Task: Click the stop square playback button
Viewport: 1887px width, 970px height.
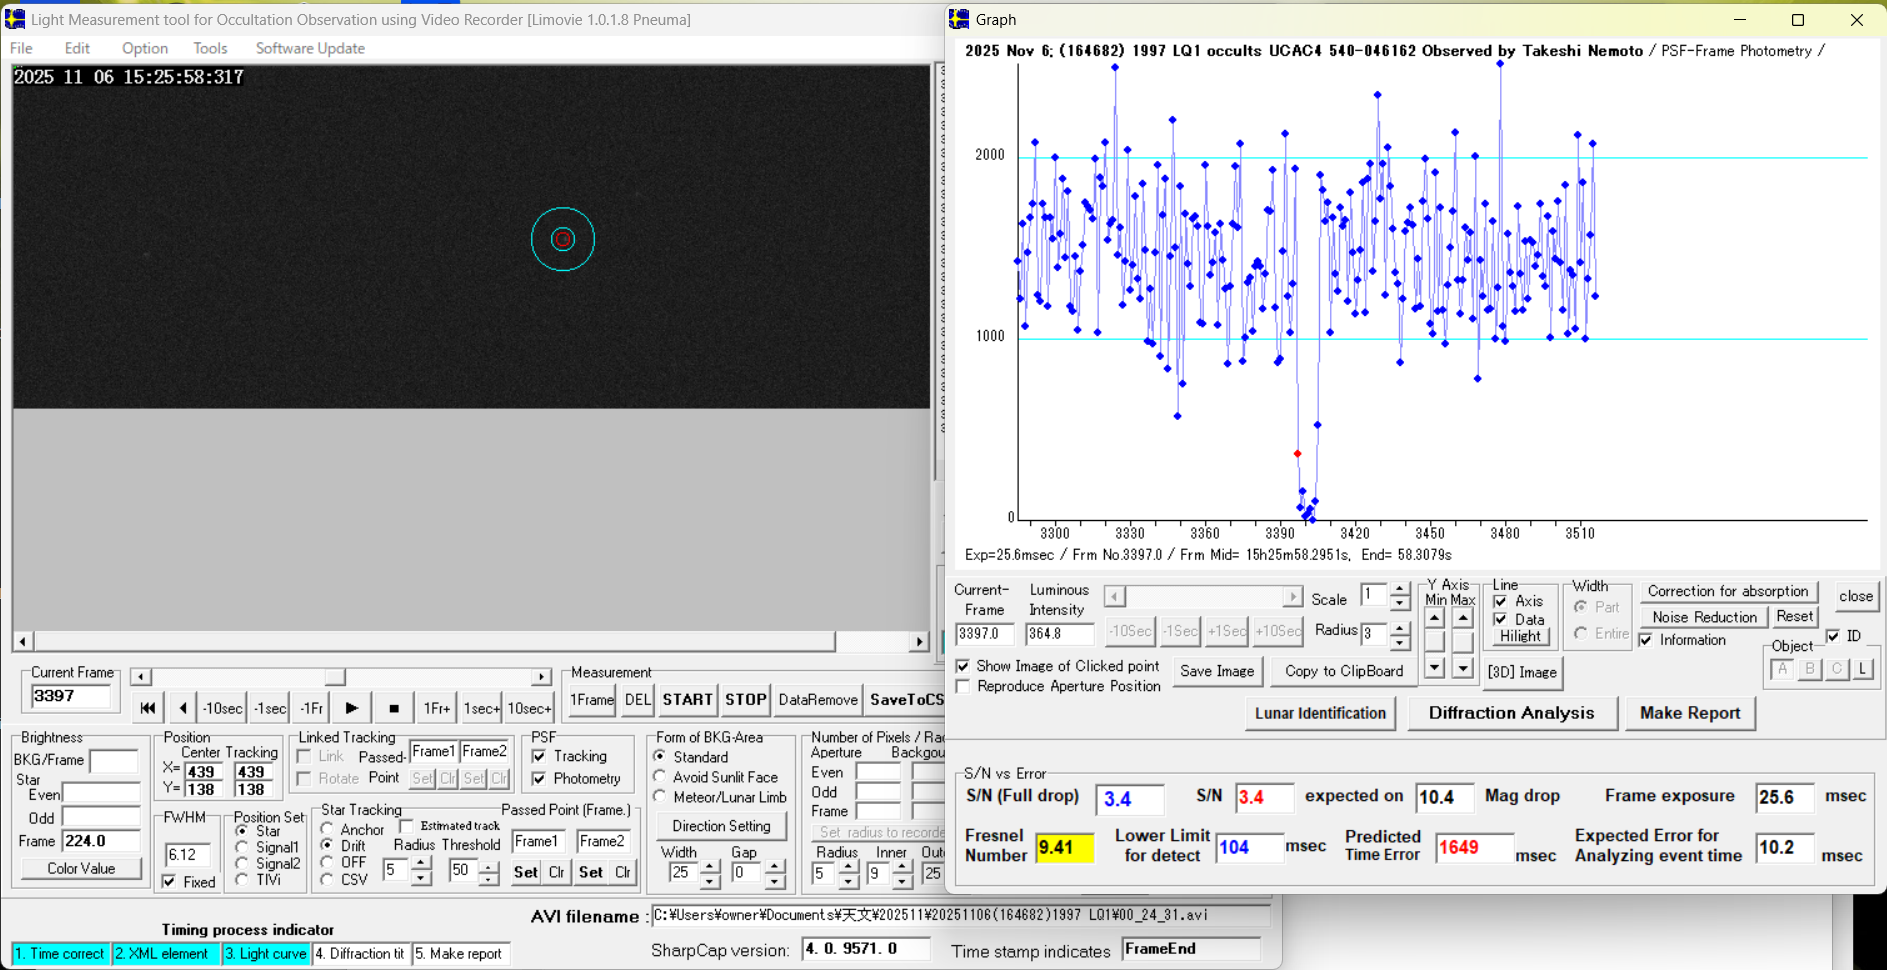Action: (394, 708)
